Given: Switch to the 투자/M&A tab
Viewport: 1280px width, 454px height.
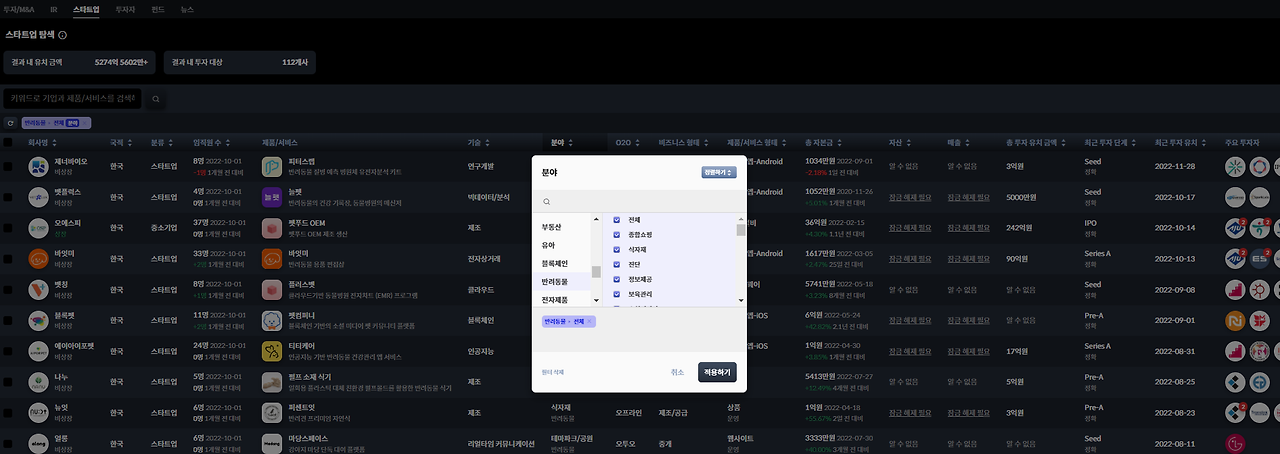Looking at the screenshot, I should point(18,8).
